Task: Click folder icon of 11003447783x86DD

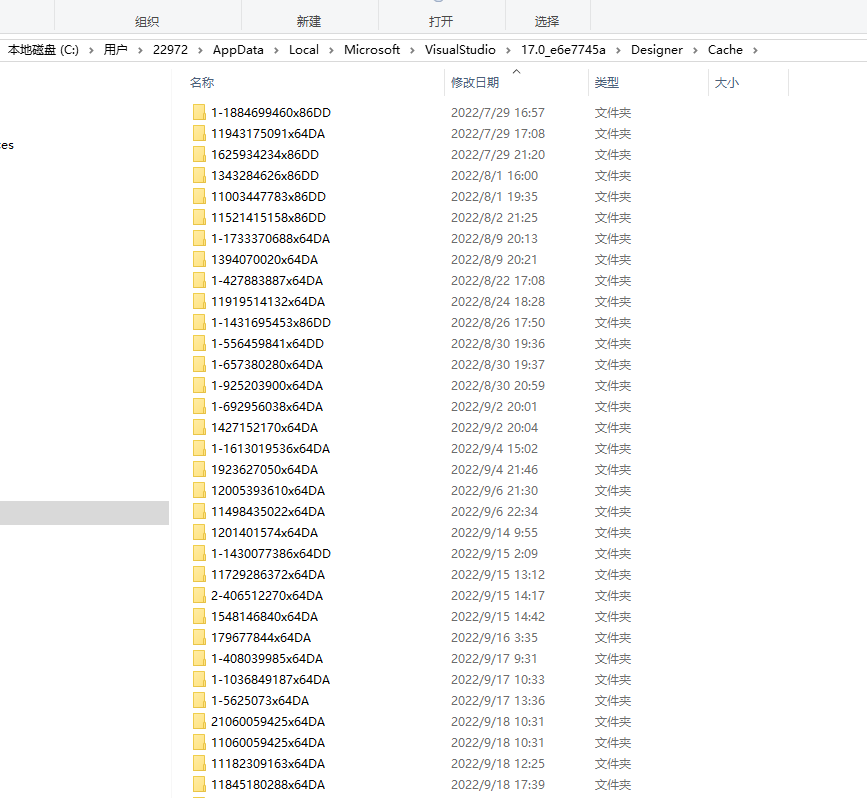Action: pos(199,196)
